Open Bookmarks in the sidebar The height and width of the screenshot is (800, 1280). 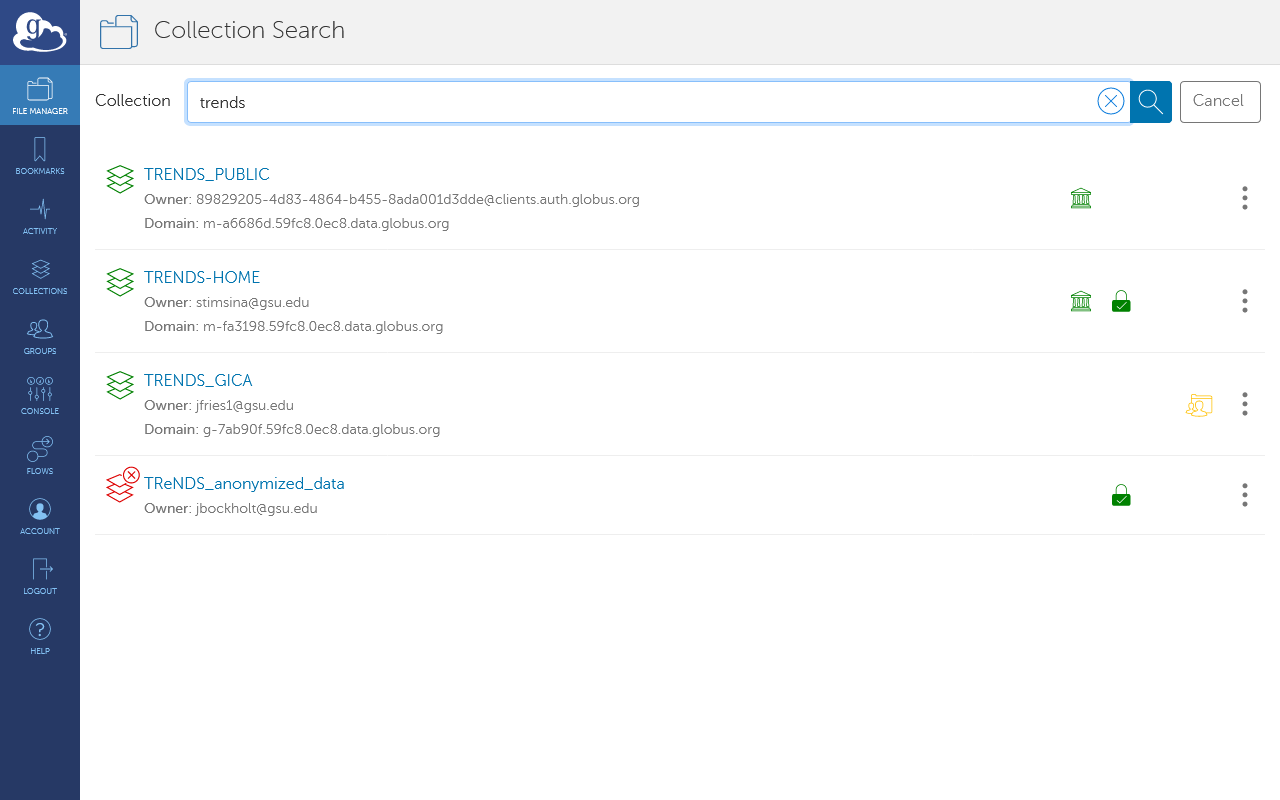(x=40, y=156)
